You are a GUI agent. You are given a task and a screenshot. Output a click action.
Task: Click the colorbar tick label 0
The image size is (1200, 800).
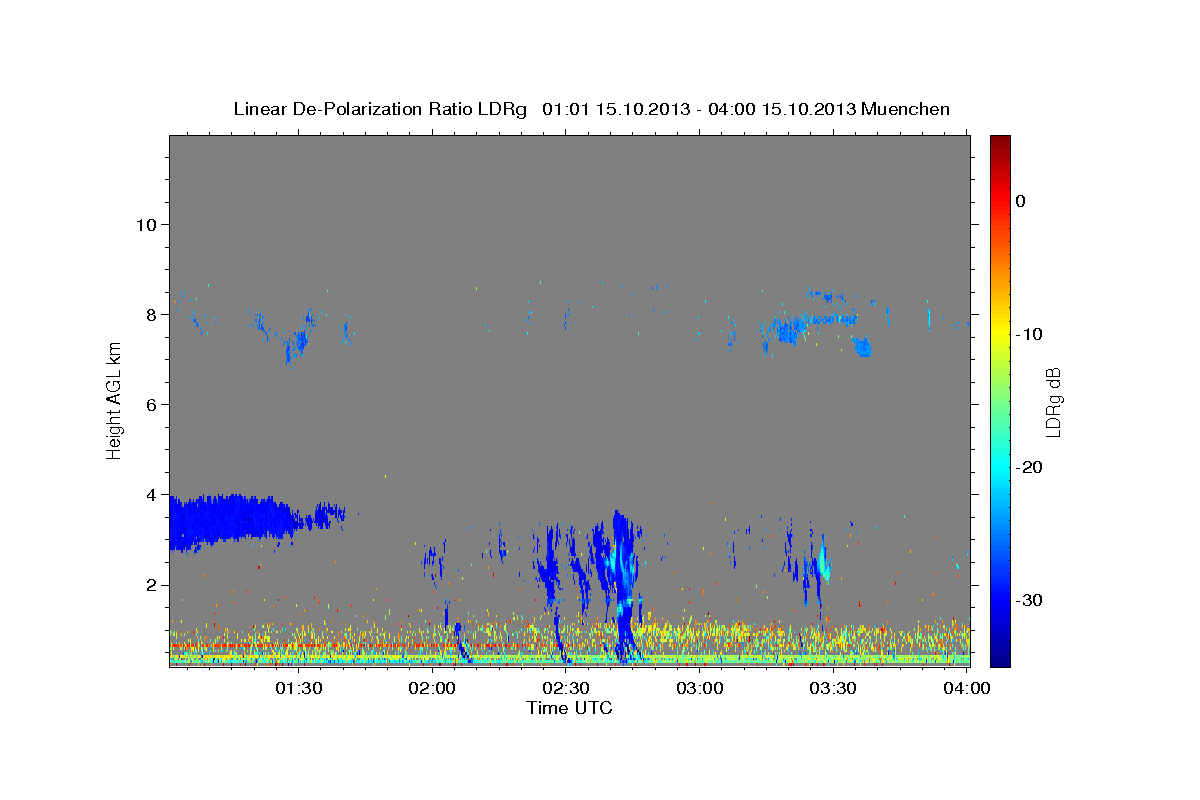click(x=1021, y=201)
